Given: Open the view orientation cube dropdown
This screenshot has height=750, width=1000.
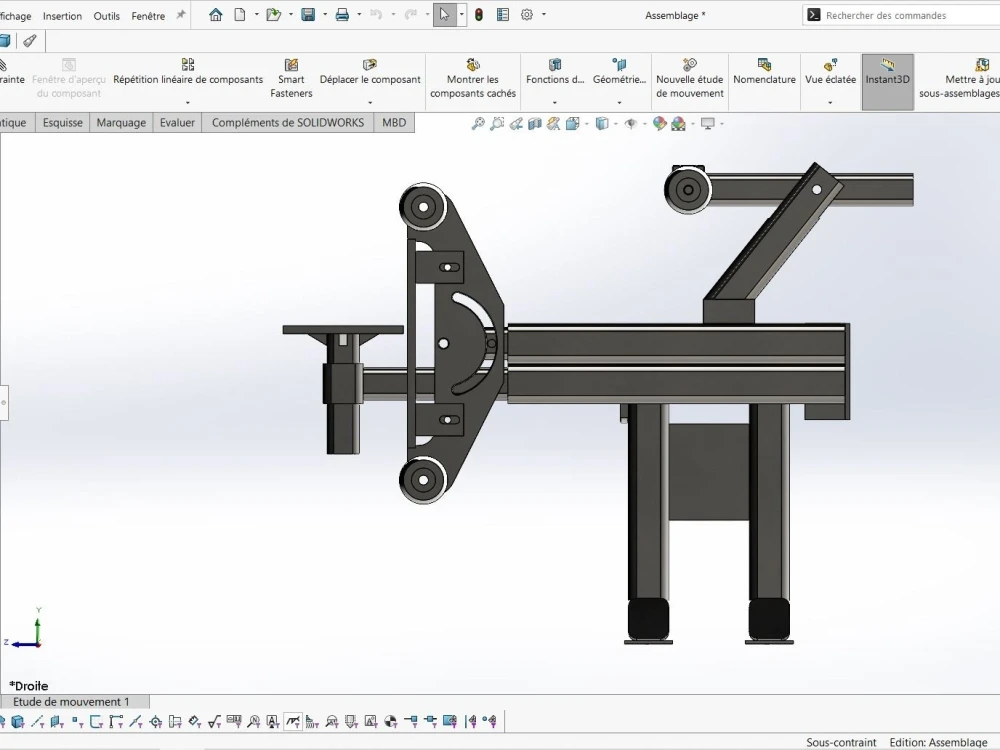Looking at the screenshot, I should click(x=585, y=123).
